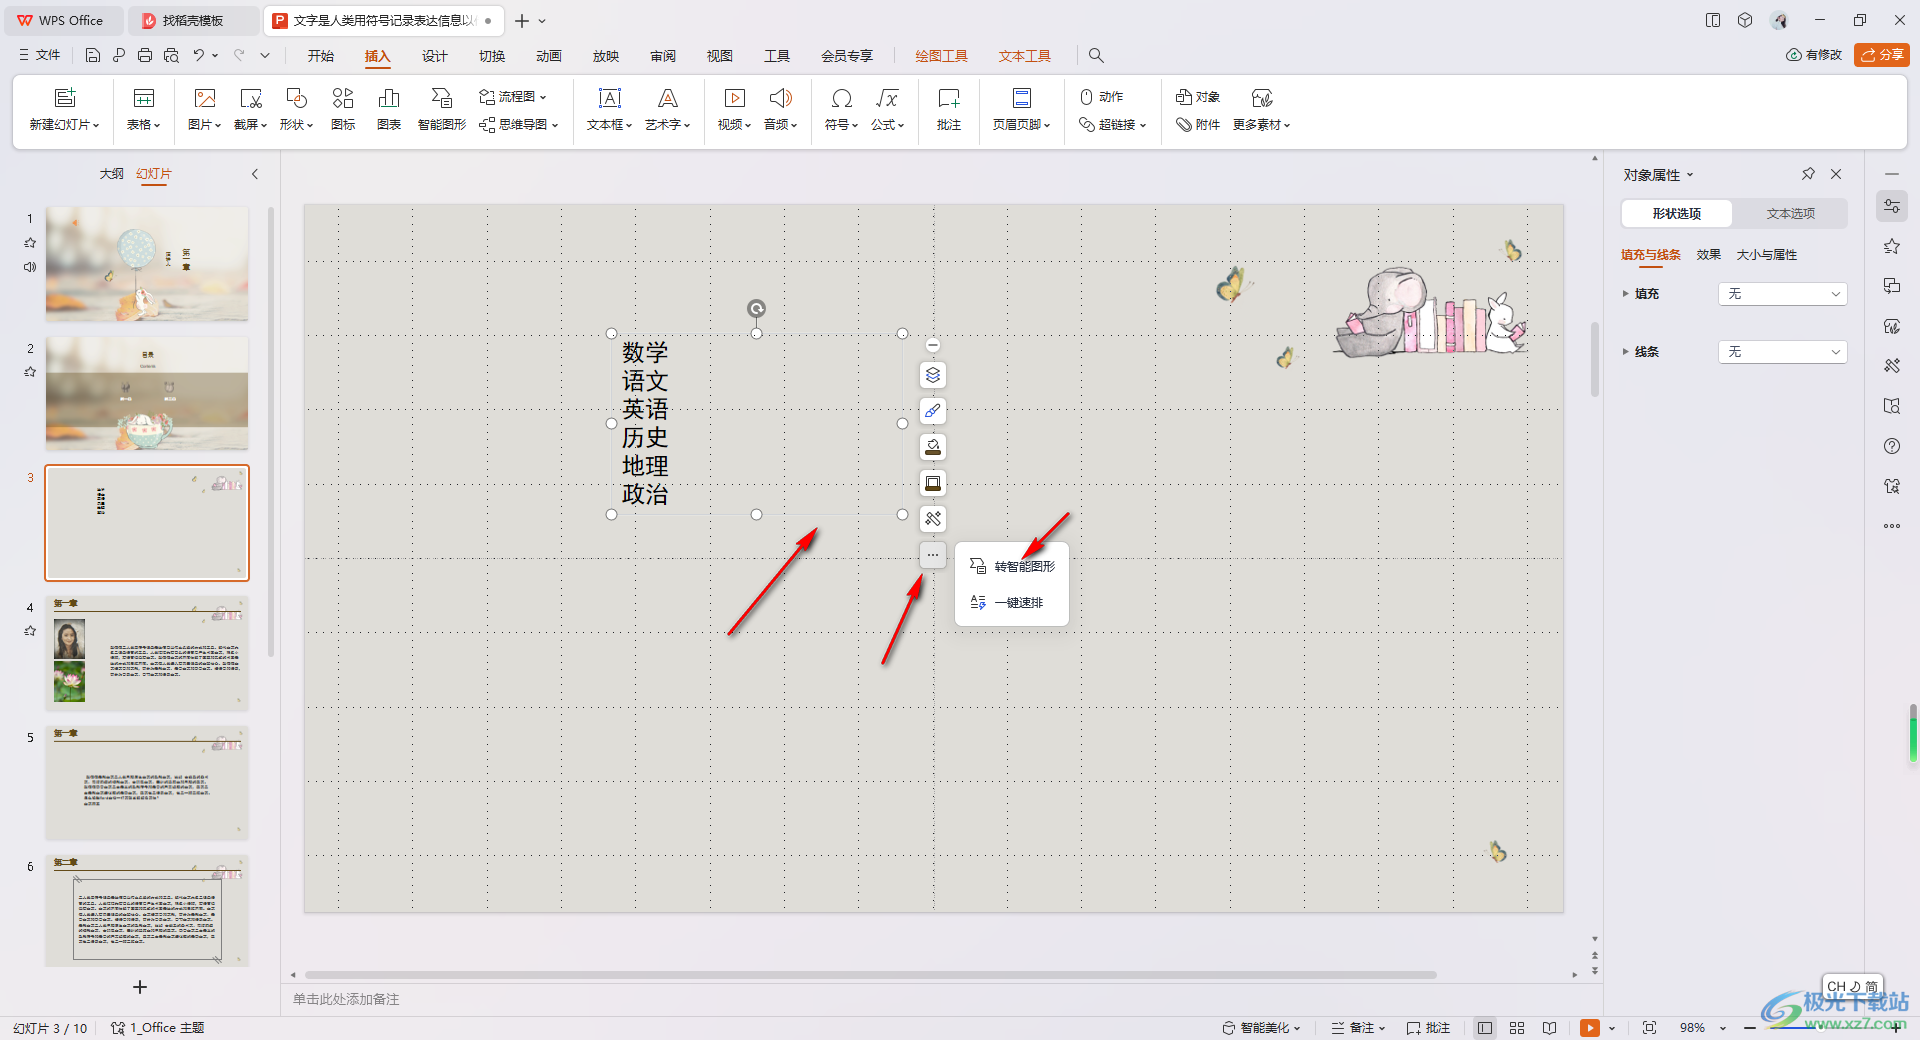This screenshot has width=1920, height=1040.
Task: Click the pen style floating icon
Action: (x=933, y=411)
